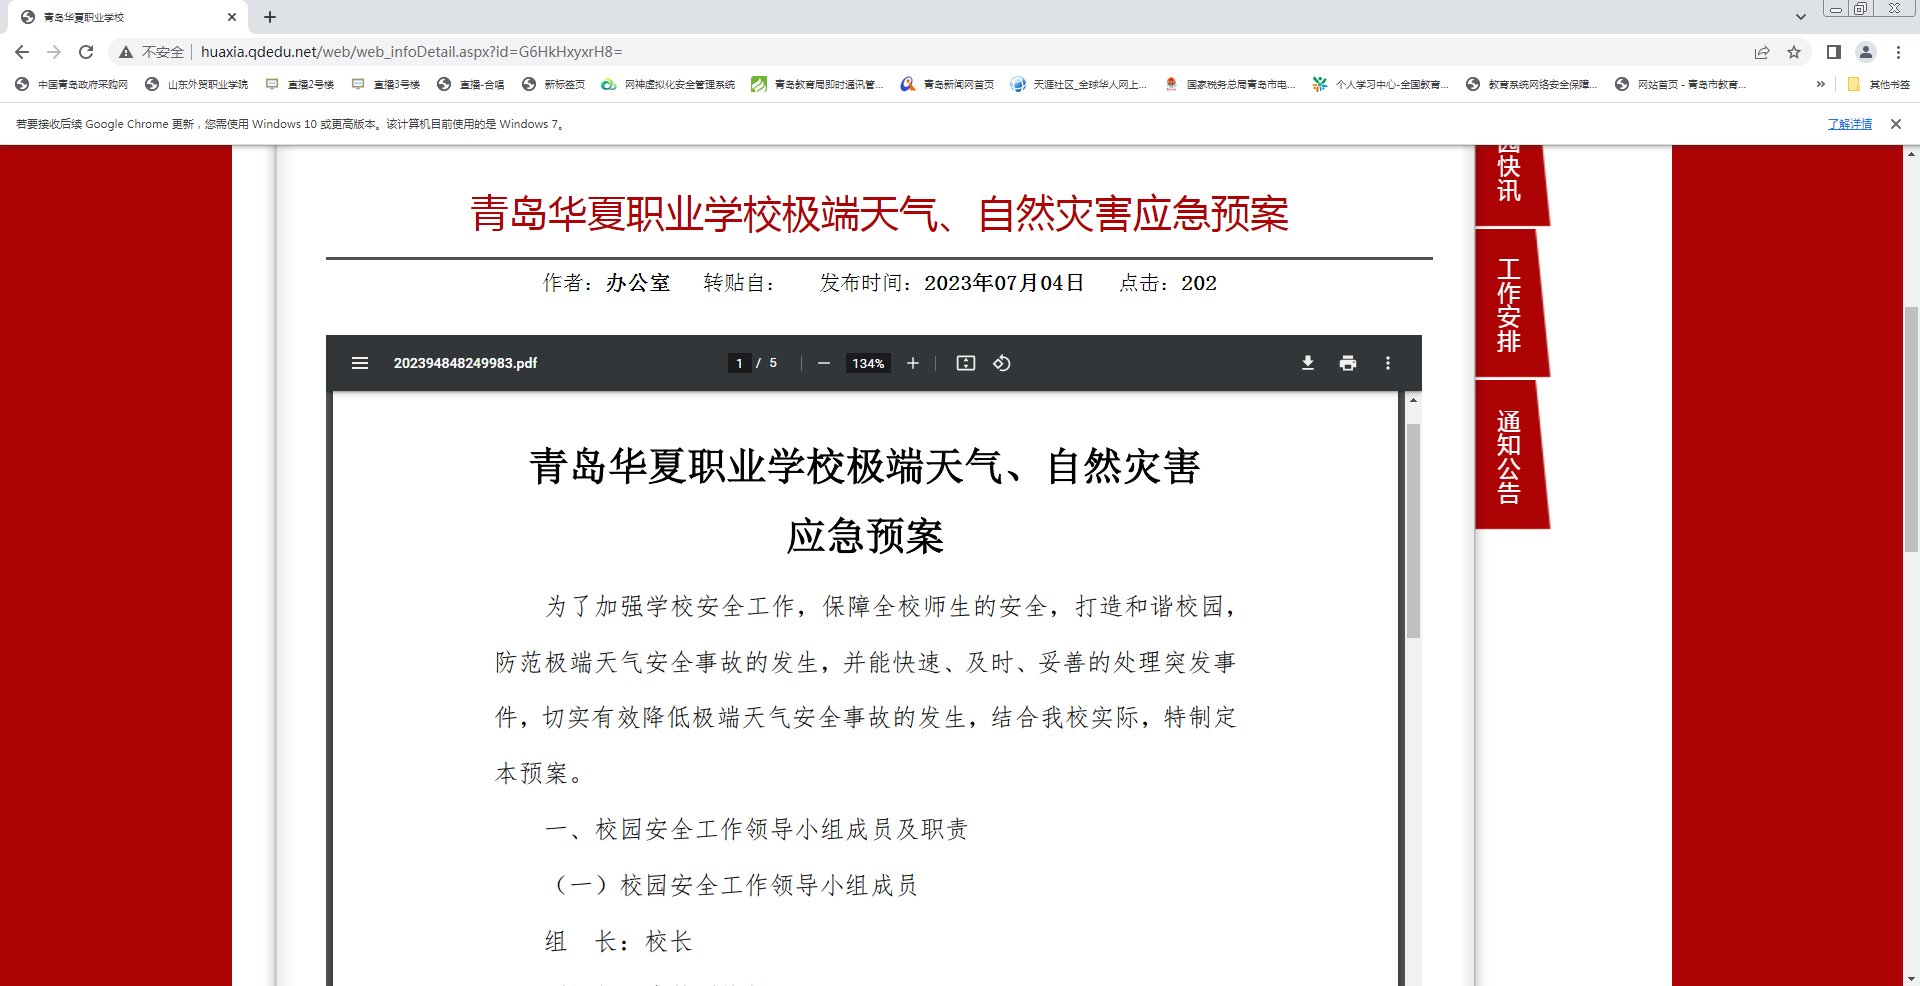Open the PDF viewer more actions menu
Viewport: 1920px width, 986px height.
click(1387, 363)
